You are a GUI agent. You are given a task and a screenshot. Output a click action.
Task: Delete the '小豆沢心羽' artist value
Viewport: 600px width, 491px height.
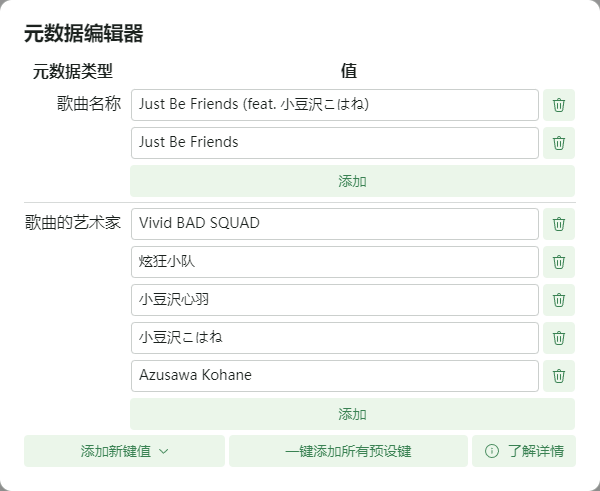559,300
